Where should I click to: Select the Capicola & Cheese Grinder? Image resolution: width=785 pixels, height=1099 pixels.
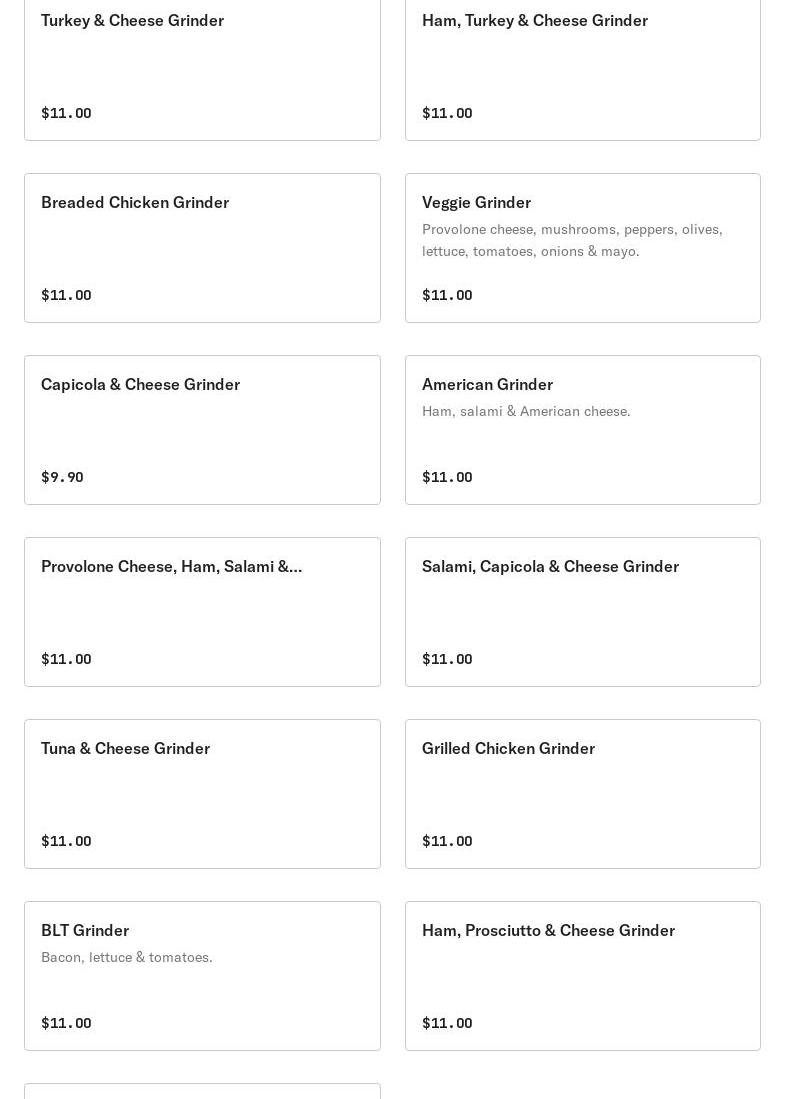[203, 430]
